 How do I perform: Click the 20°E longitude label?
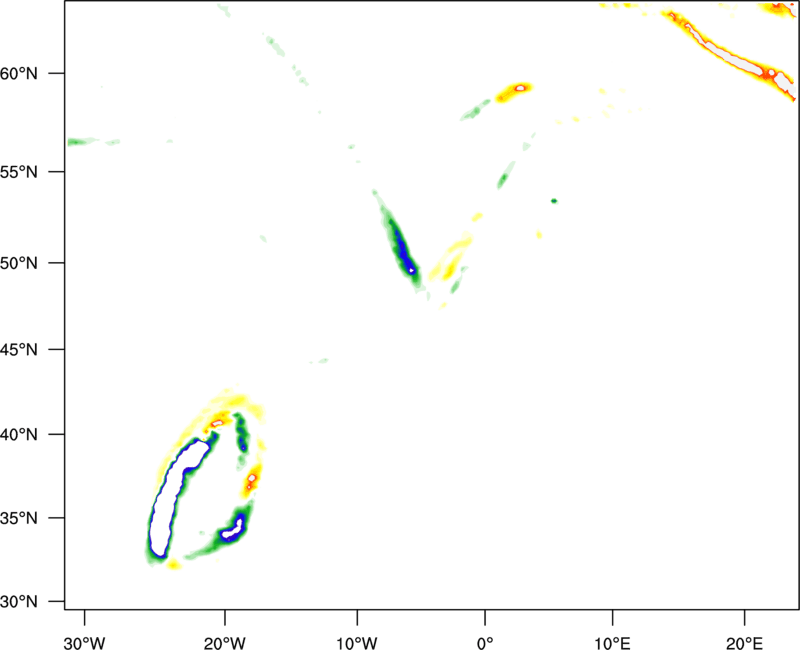745,643
